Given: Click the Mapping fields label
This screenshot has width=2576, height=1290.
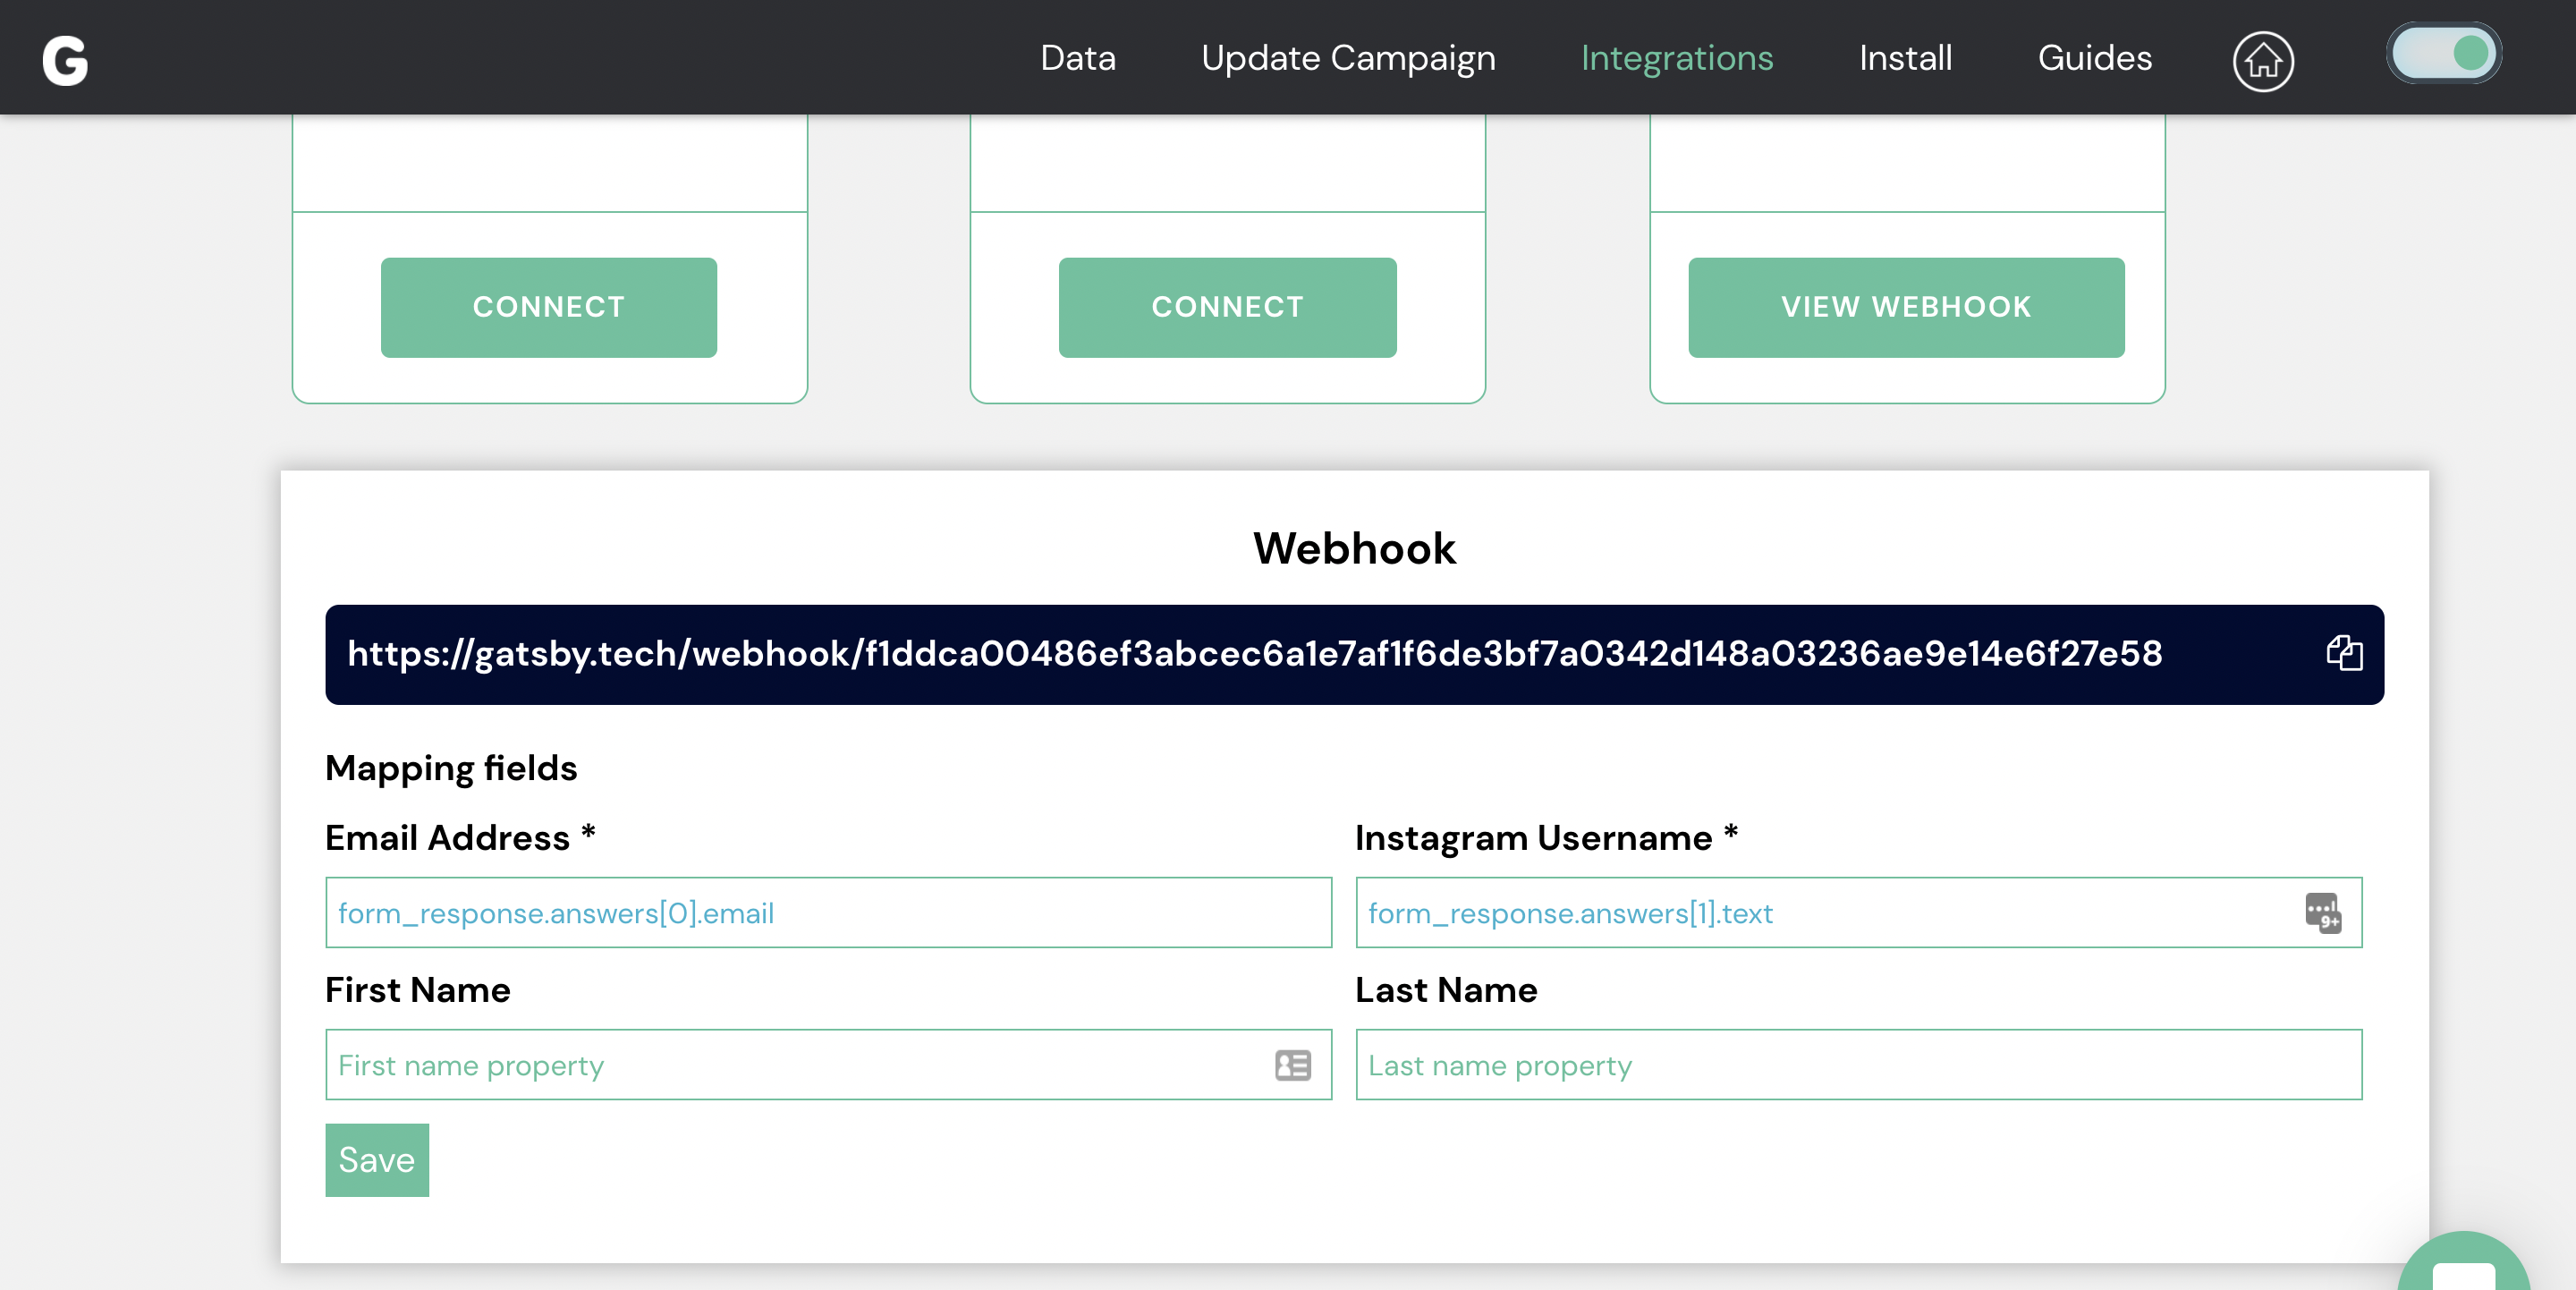Looking at the screenshot, I should (x=451, y=768).
